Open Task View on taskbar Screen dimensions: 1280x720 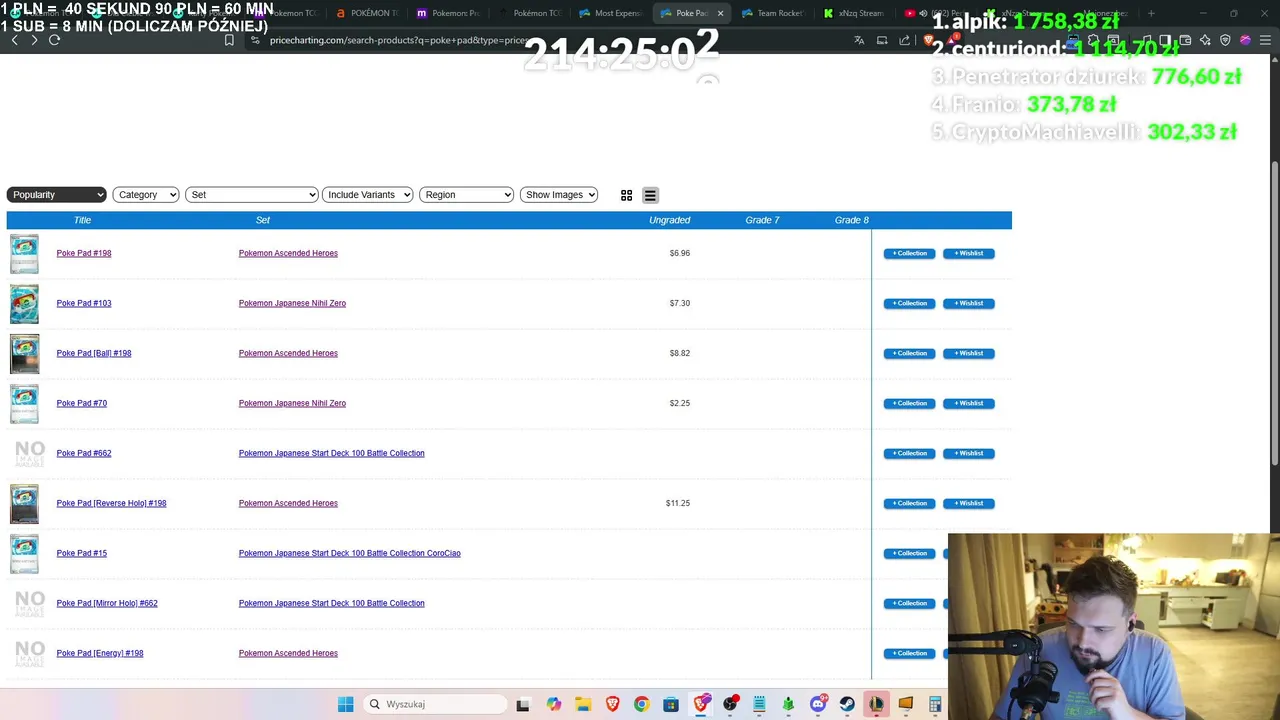tap(522, 704)
